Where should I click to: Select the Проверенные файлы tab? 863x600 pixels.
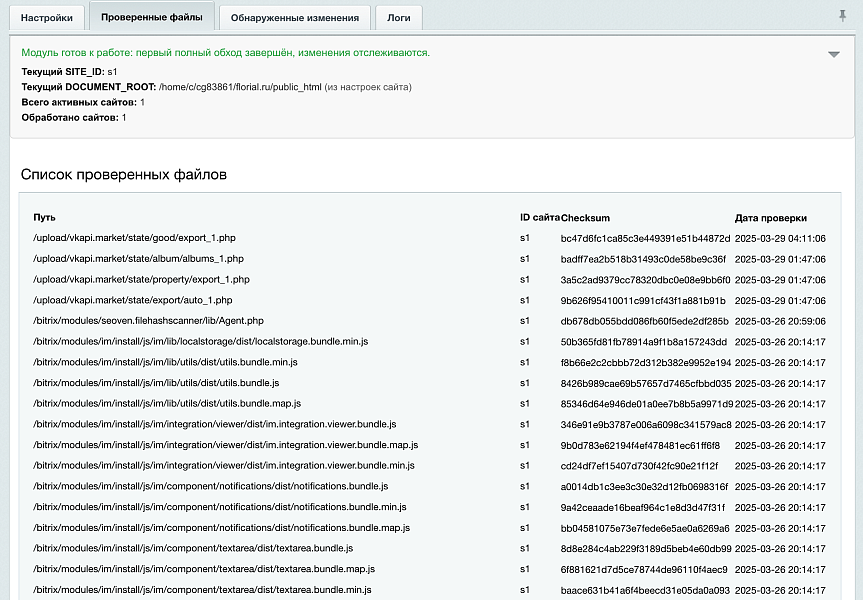pyautogui.click(x=155, y=17)
